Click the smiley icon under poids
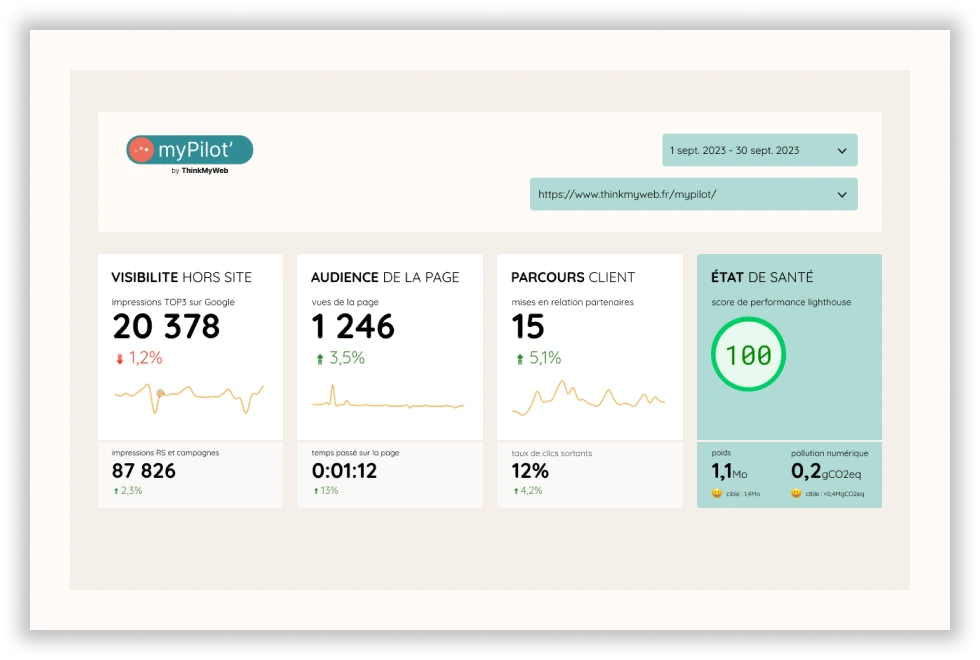The height and width of the screenshot is (660, 980). point(716,493)
